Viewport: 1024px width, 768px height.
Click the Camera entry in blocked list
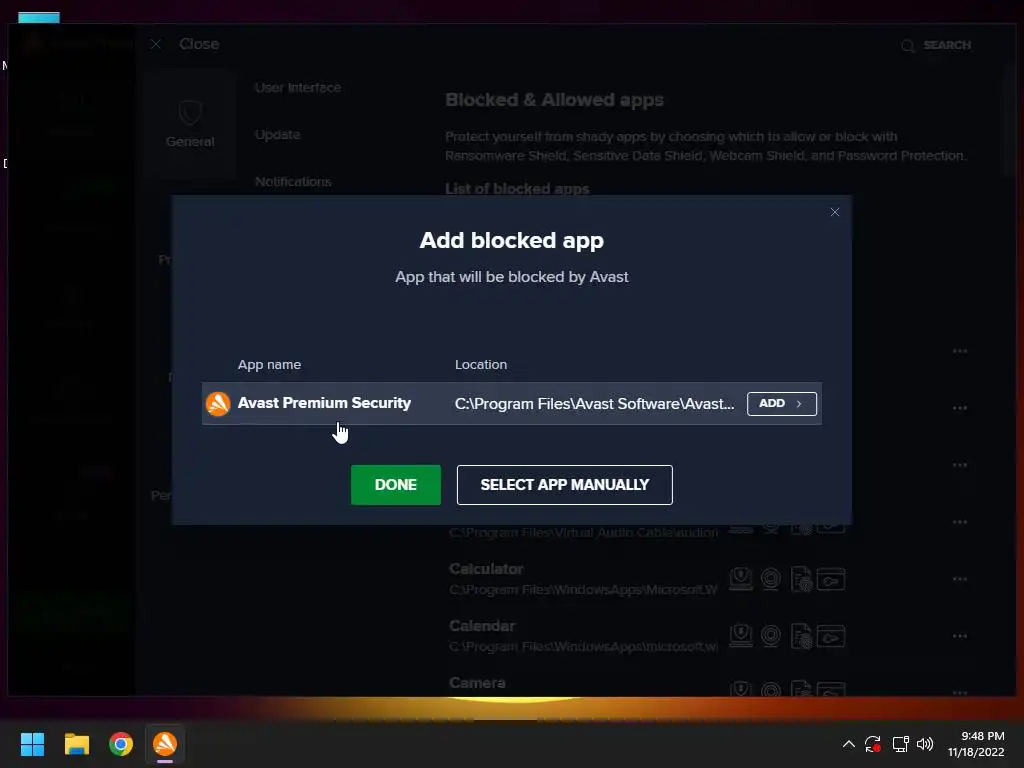pyautogui.click(x=477, y=682)
